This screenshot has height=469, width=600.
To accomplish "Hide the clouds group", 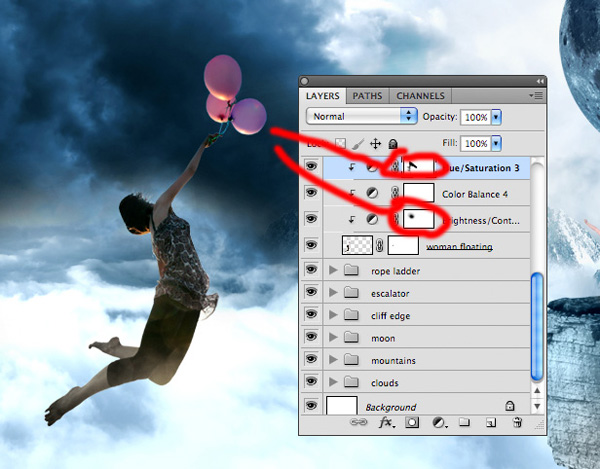I will 311,381.
